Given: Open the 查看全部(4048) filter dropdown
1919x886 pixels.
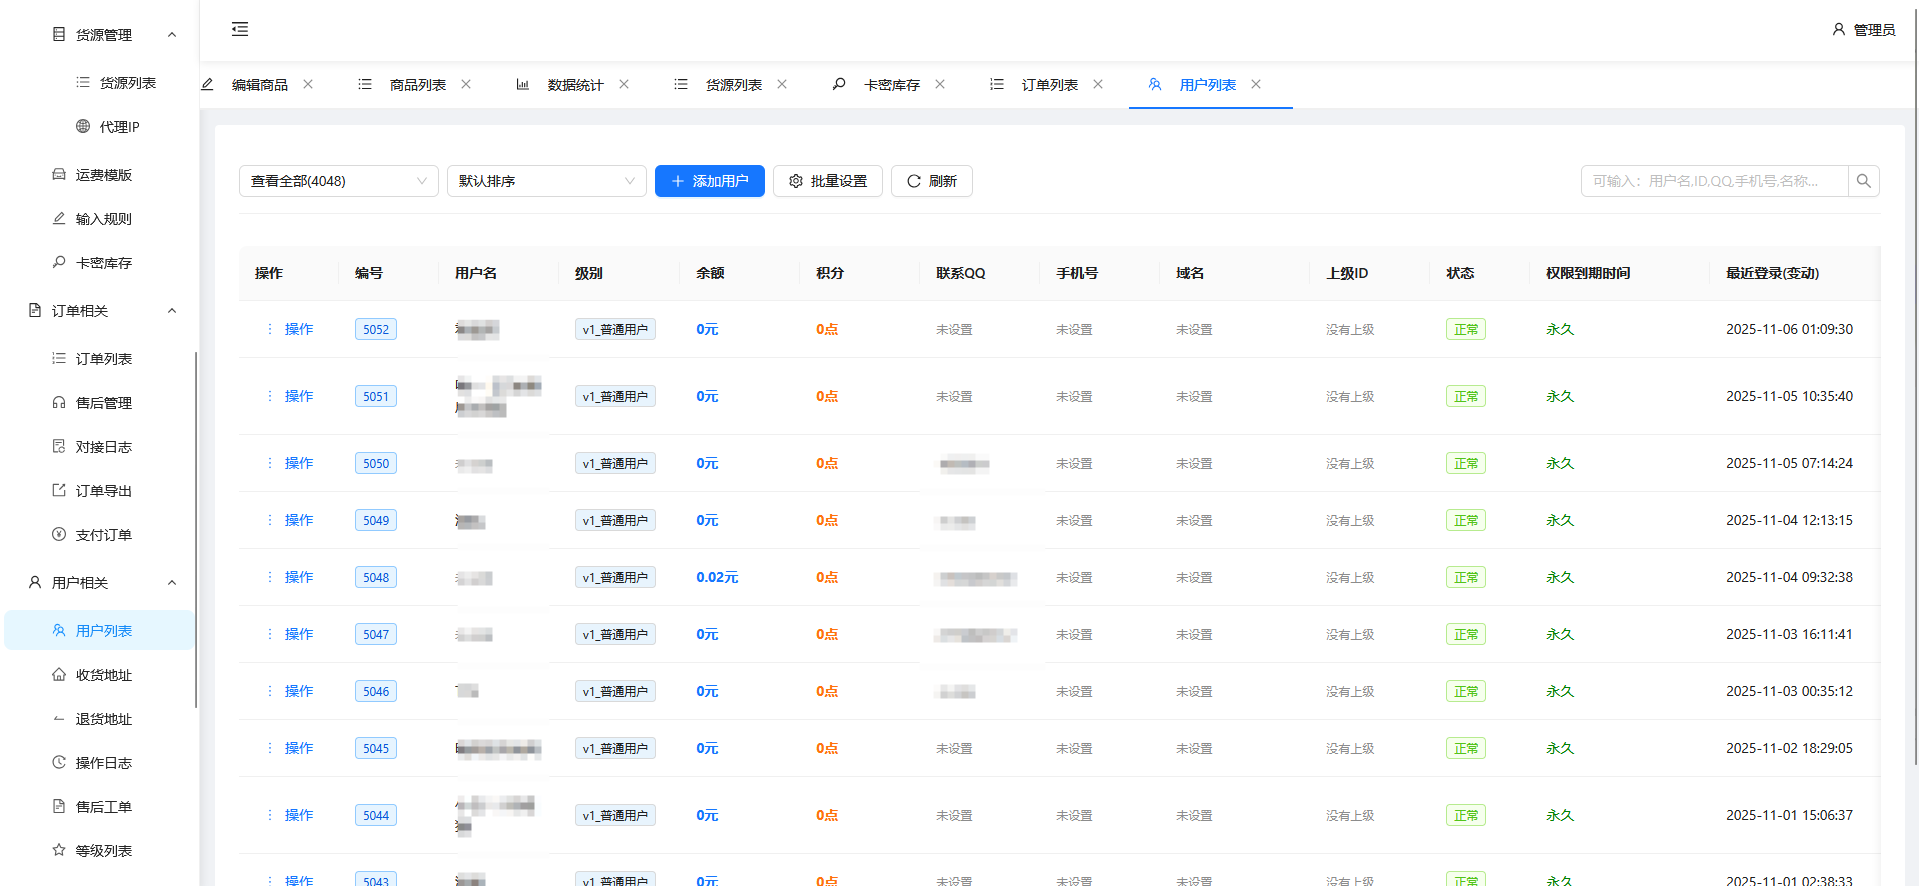Looking at the screenshot, I should pos(338,181).
